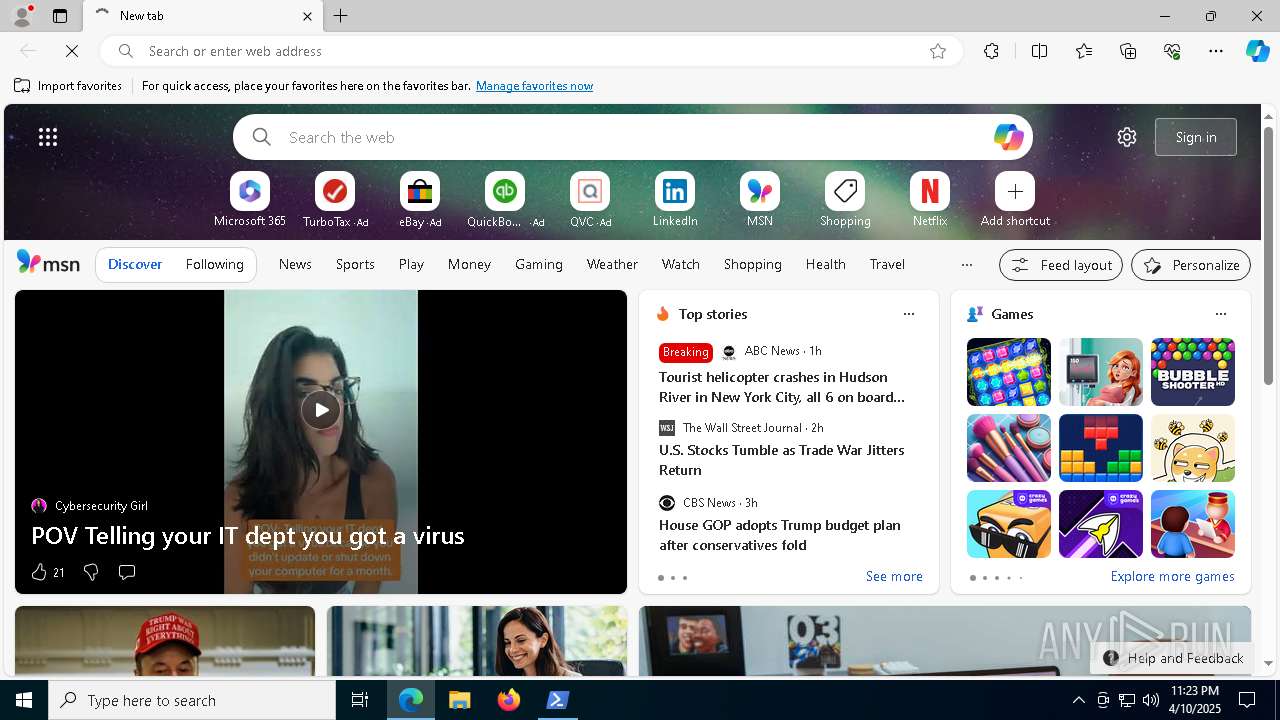The width and height of the screenshot is (1280, 720).
Task: Open the Collections toolbar button
Action: [x=1128, y=51]
